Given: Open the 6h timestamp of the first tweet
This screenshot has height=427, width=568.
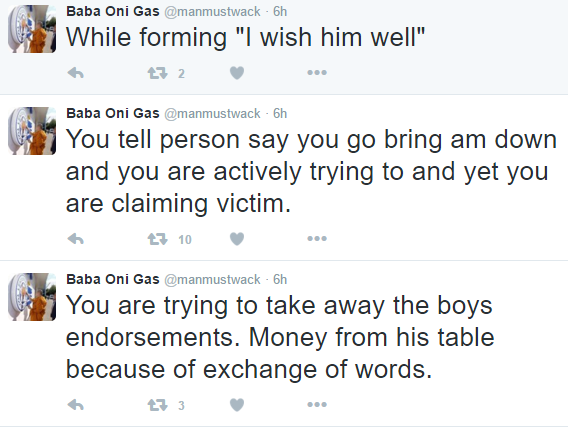Looking at the screenshot, I should pyautogui.click(x=280, y=12).
